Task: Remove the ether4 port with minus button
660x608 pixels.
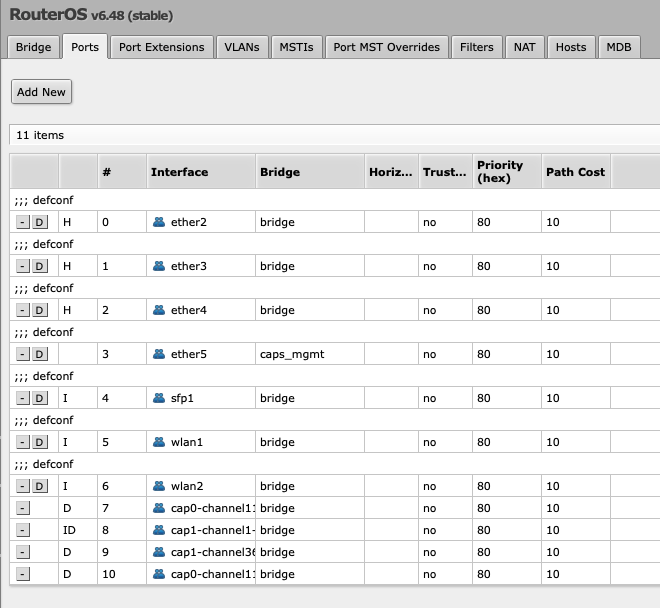Action: pos(23,310)
